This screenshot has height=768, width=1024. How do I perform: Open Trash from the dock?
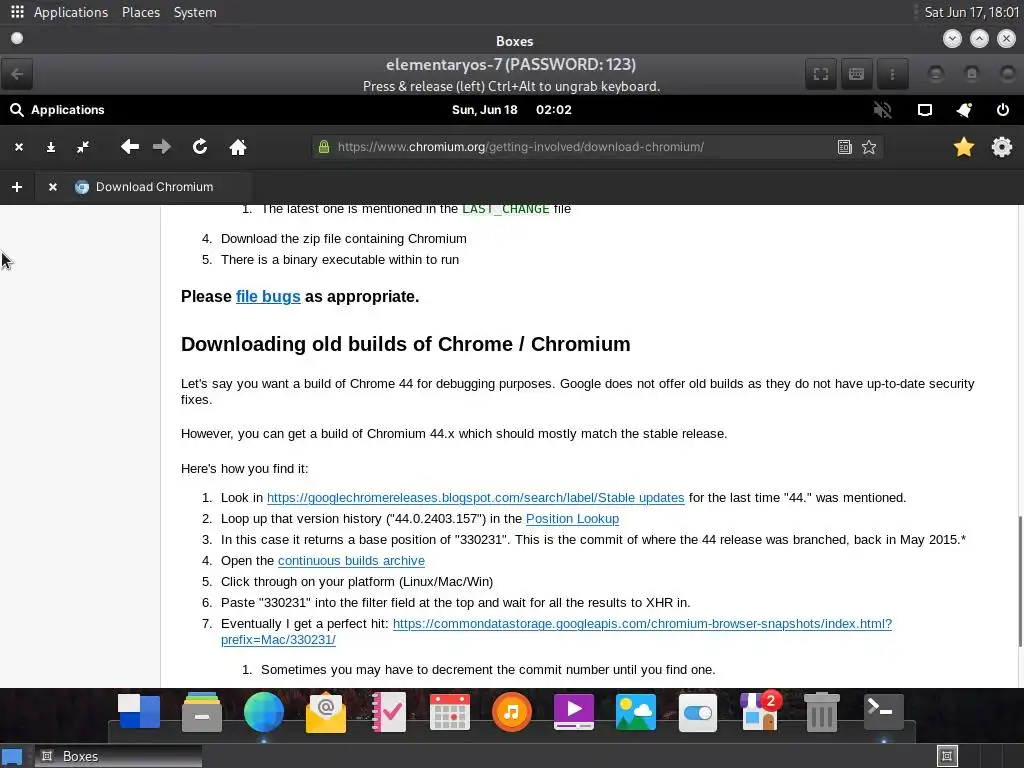(821, 712)
